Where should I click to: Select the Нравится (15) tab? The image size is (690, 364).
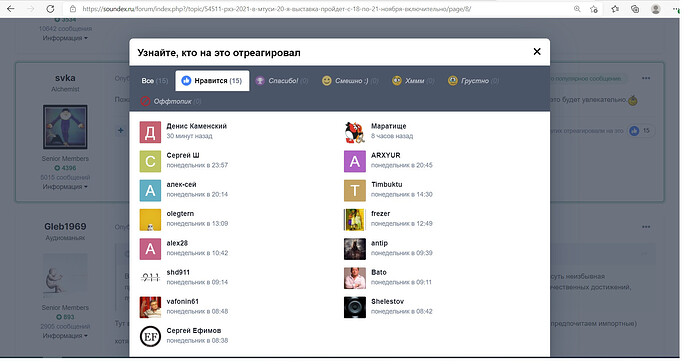point(212,81)
